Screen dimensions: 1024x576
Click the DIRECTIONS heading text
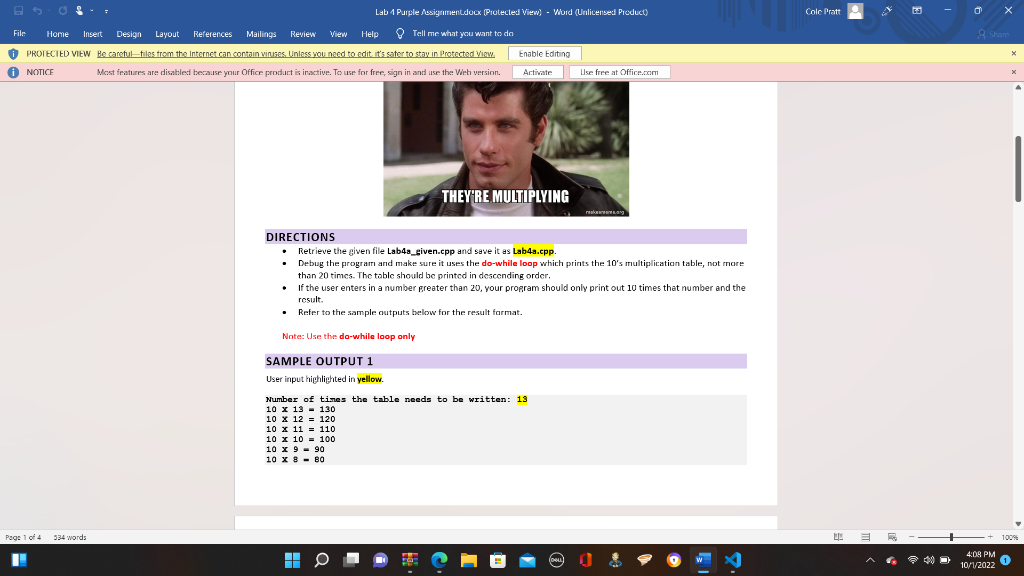click(x=300, y=237)
